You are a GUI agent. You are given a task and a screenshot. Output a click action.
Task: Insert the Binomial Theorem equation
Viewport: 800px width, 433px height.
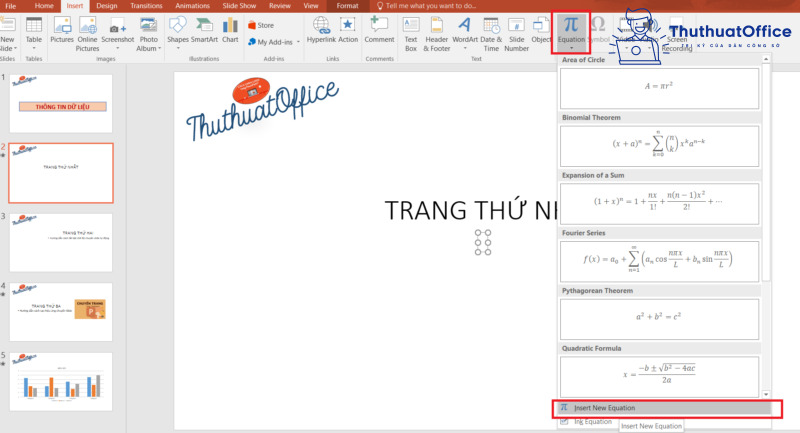(x=659, y=146)
